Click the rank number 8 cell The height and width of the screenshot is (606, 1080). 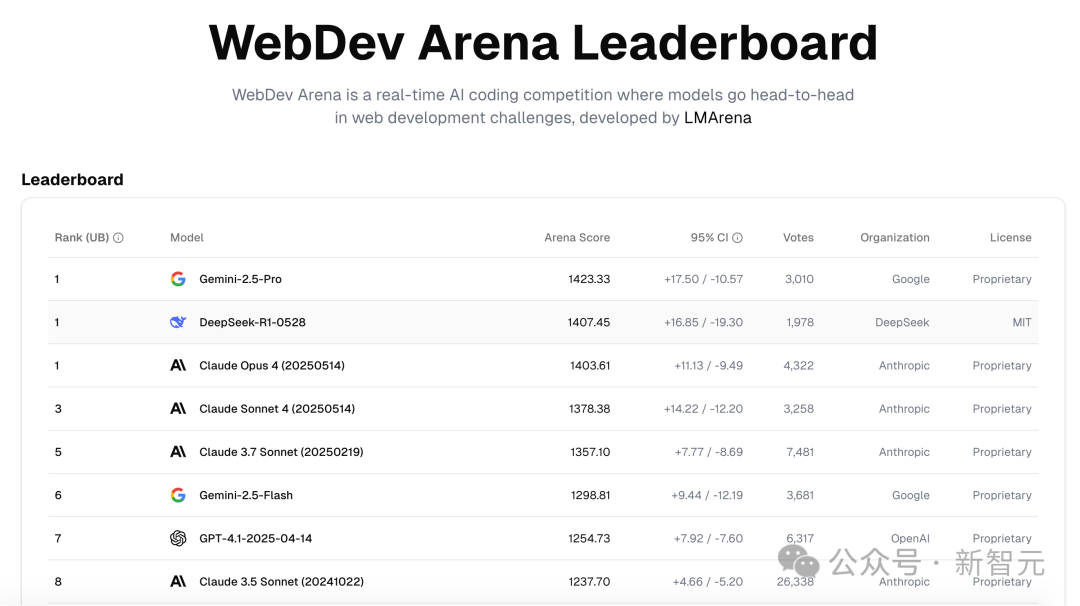pos(59,582)
